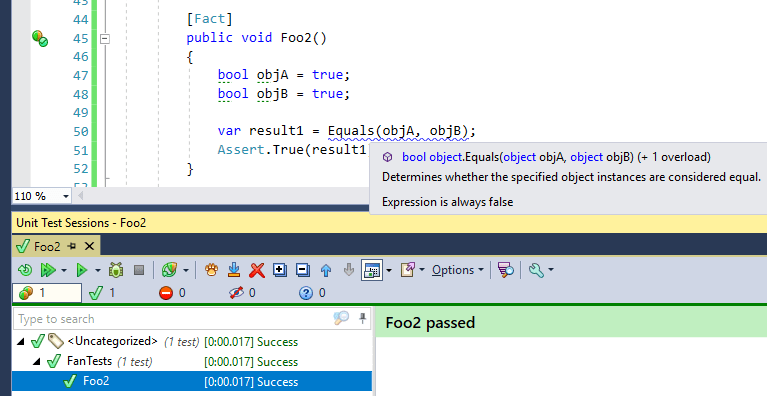
Task: Click the result1 variable on line 50
Action: point(276,131)
